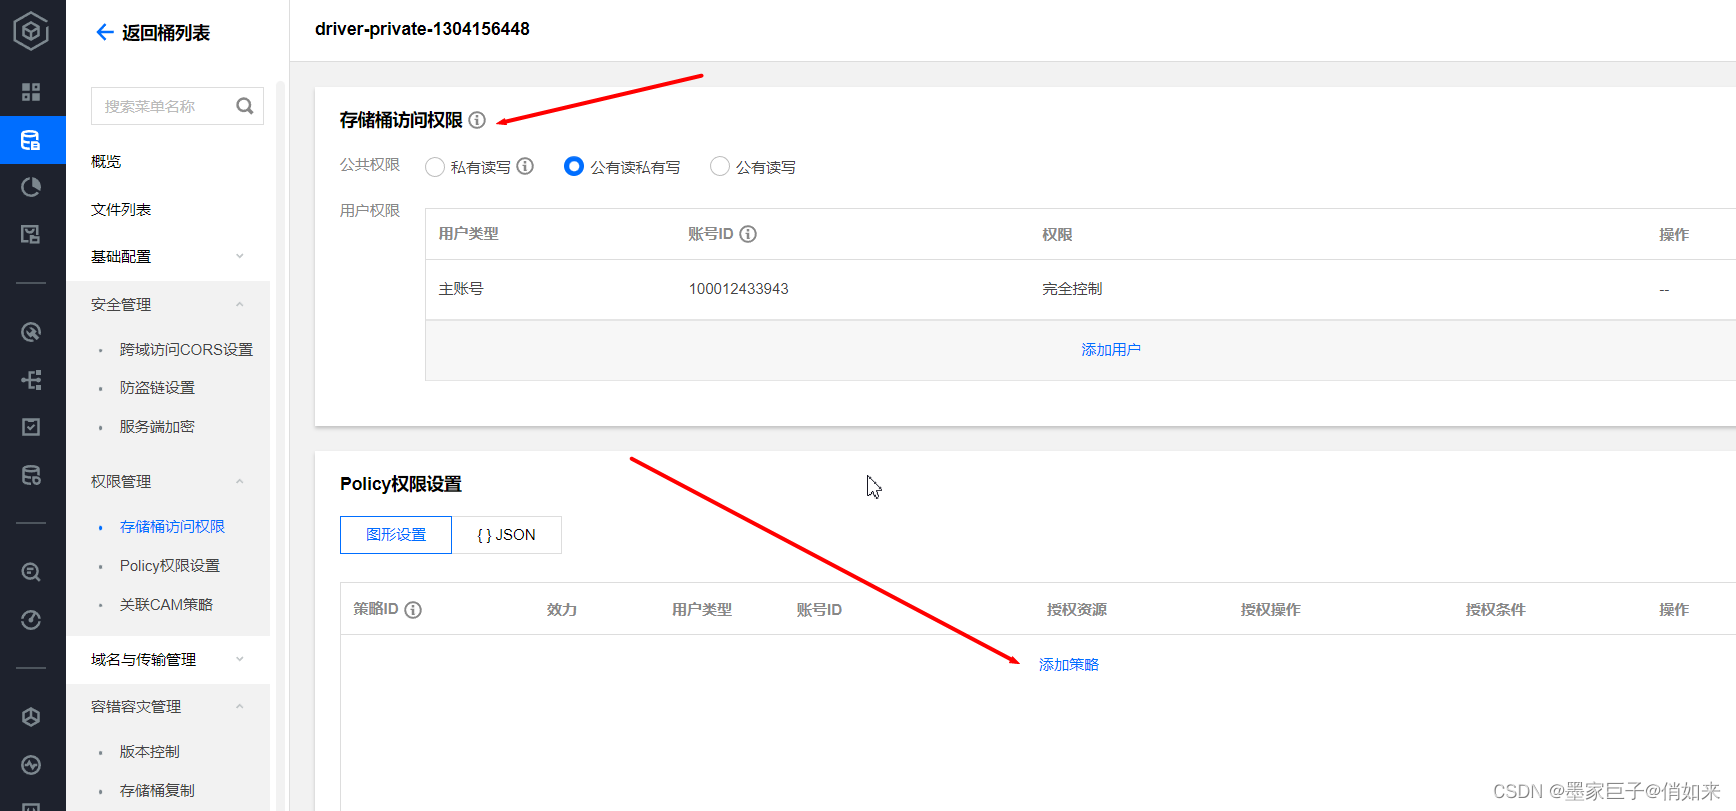1736x811 pixels.
Task: Click info icon beside 账号ID in user table
Action: (748, 234)
